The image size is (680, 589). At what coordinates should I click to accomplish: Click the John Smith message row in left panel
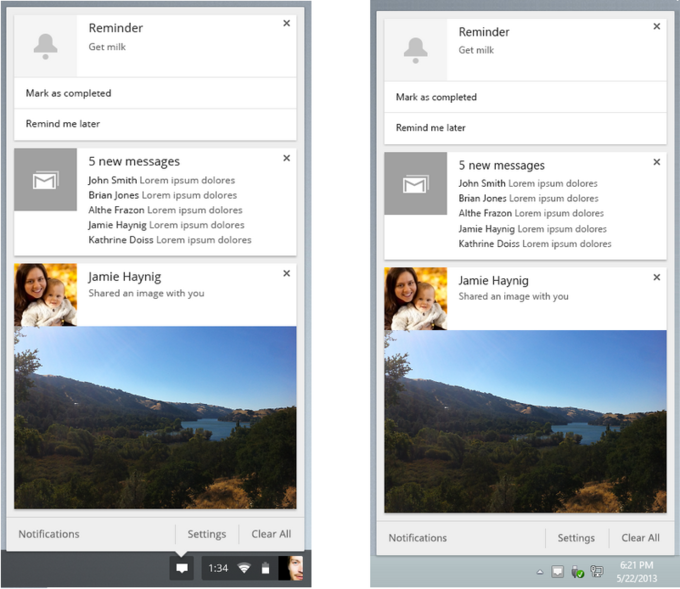(162, 180)
